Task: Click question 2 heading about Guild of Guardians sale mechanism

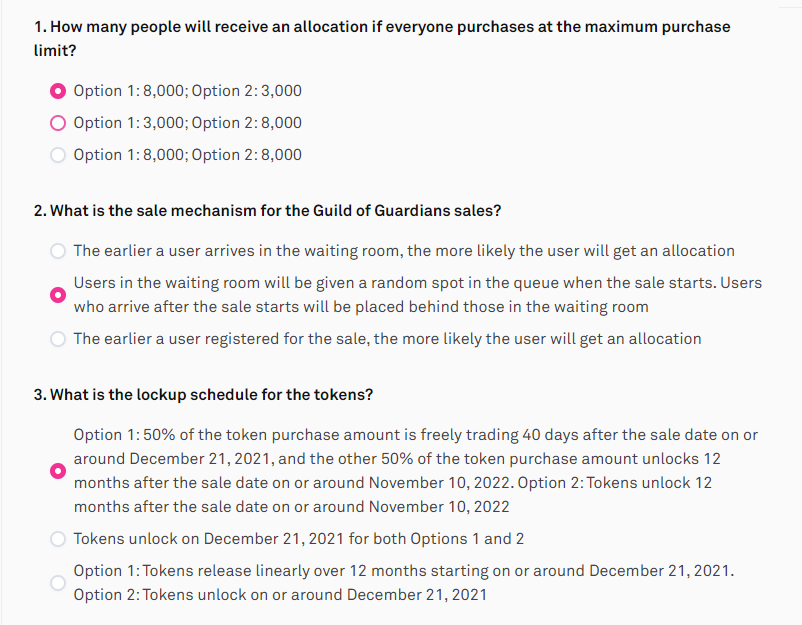Action: (x=268, y=211)
